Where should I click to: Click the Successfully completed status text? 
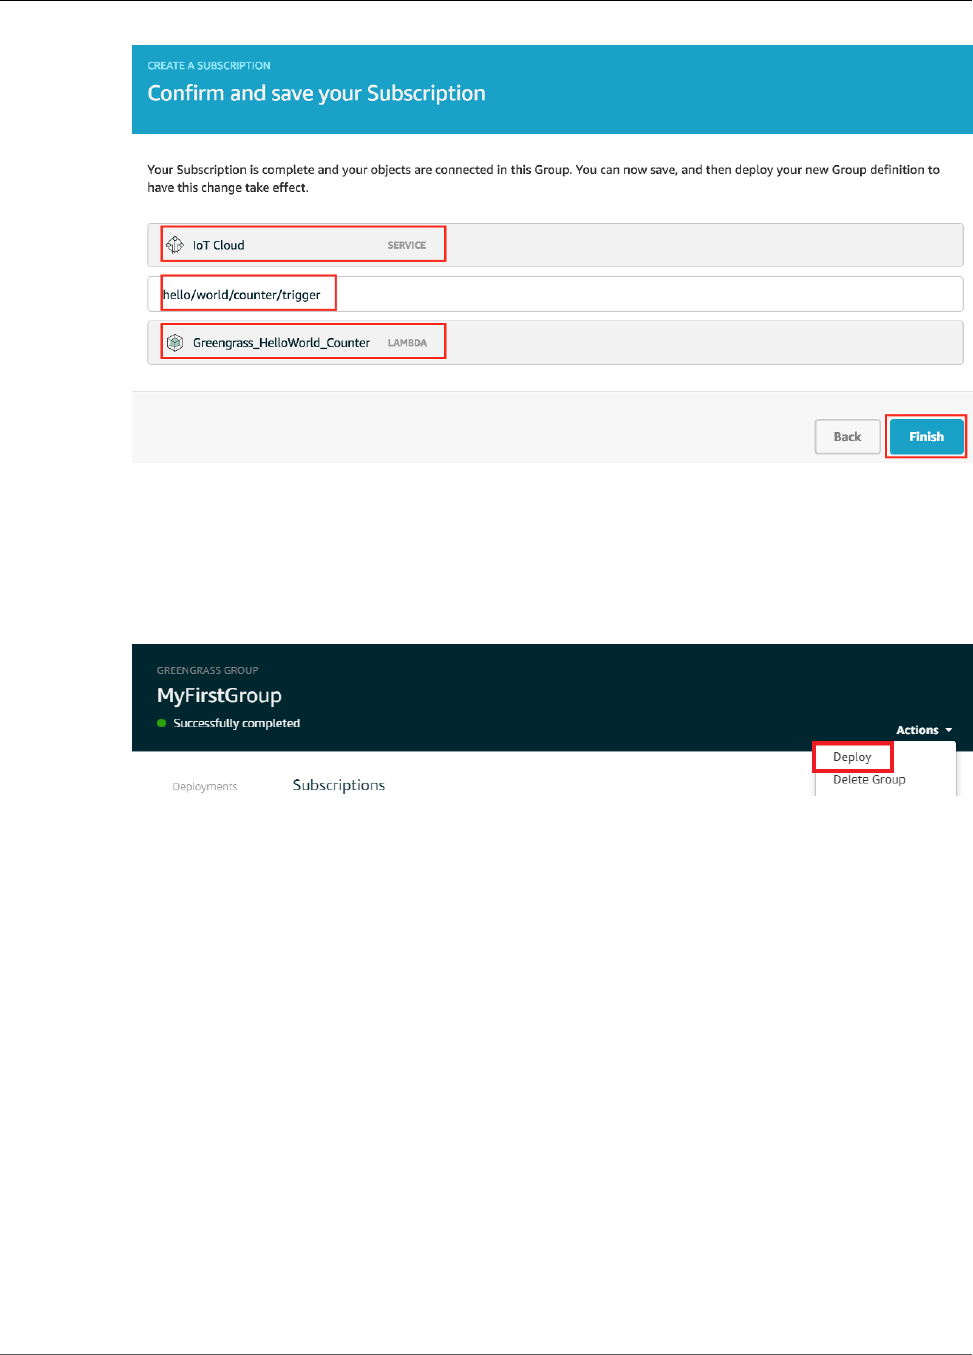click(237, 723)
